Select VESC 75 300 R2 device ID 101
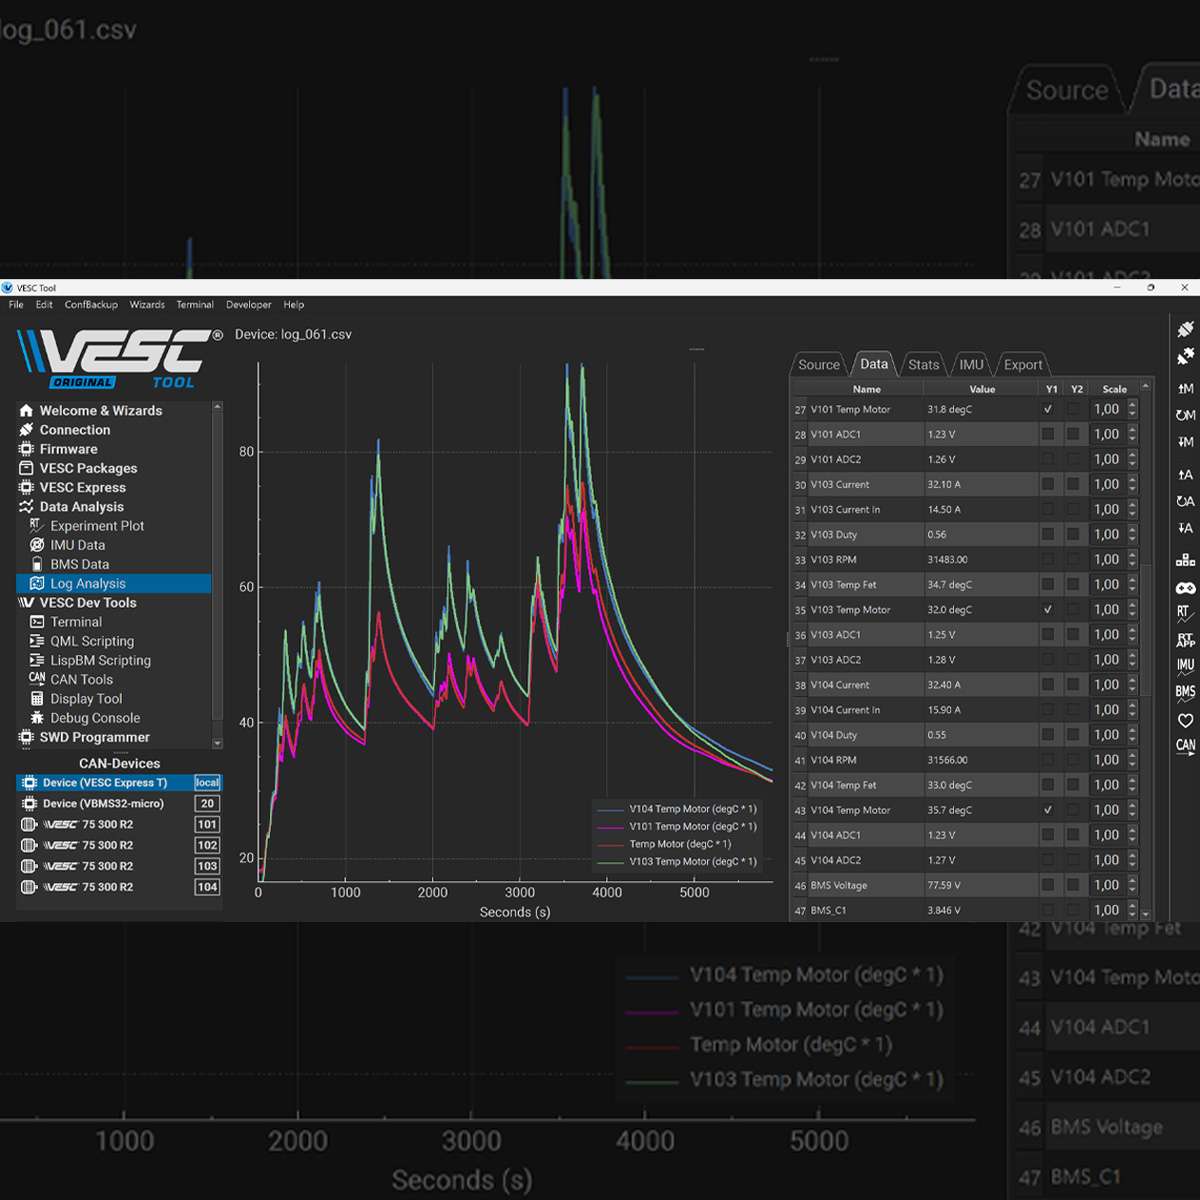 pyautogui.click(x=119, y=825)
